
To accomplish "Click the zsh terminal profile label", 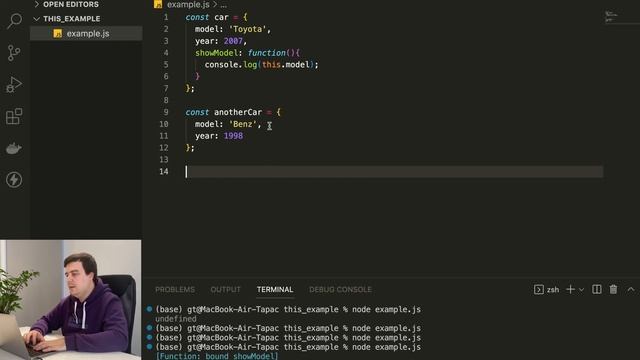I will pos(553,290).
